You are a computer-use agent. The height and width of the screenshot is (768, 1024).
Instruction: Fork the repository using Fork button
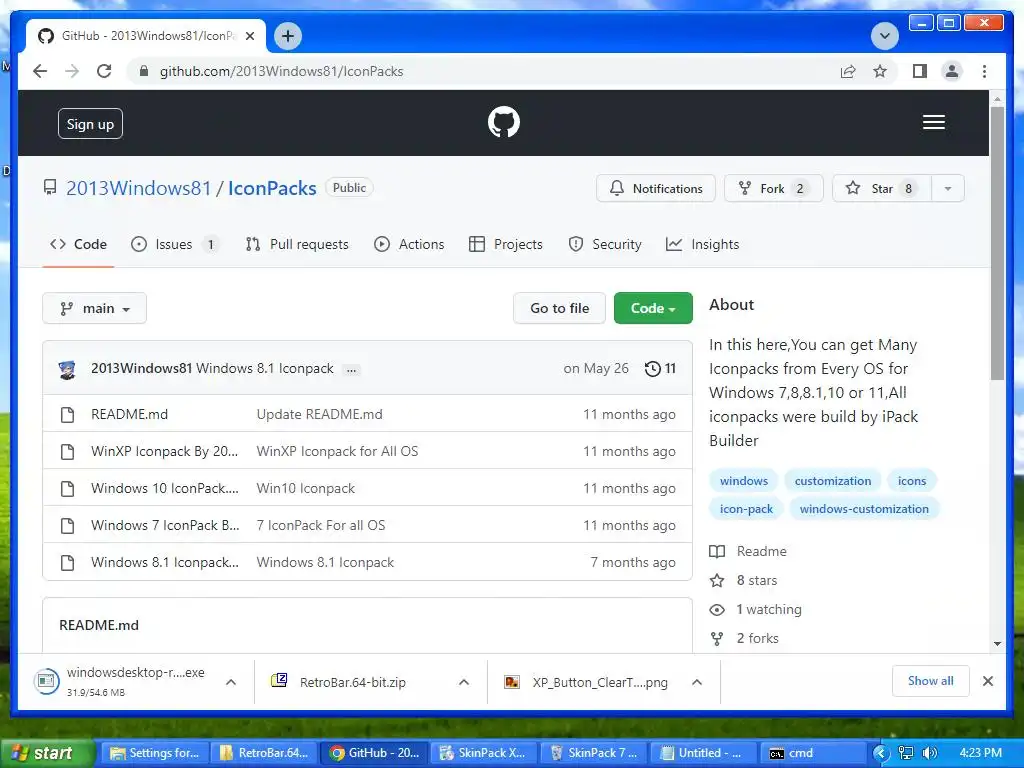pyautogui.click(x=773, y=188)
